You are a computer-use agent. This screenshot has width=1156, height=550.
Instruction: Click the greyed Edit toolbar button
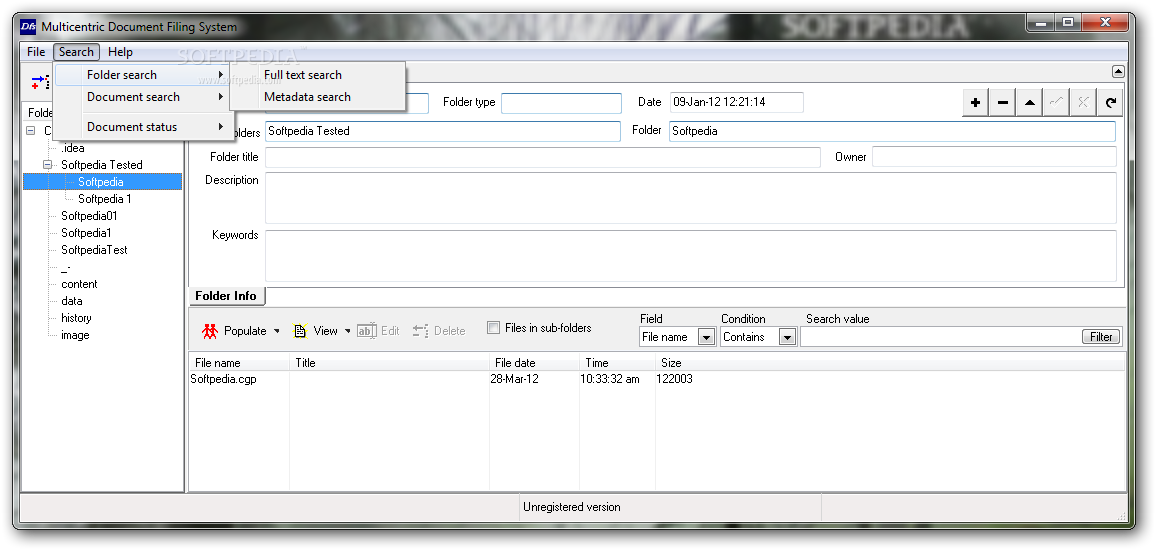coord(378,331)
